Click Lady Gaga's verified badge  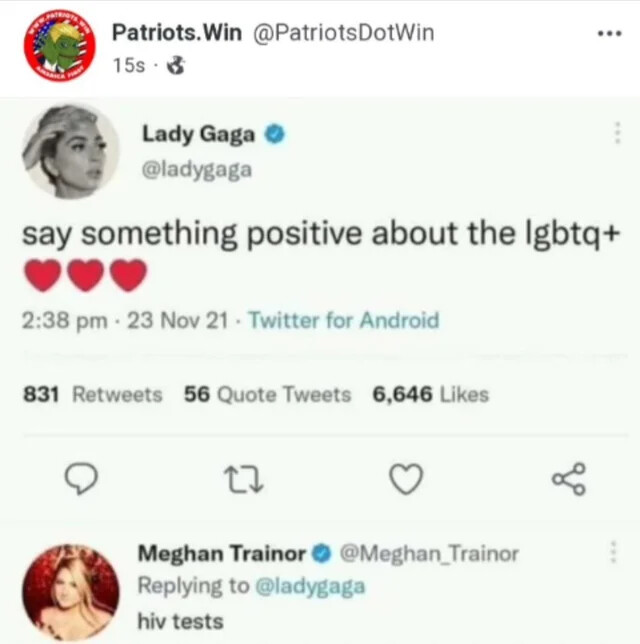coord(274,134)
